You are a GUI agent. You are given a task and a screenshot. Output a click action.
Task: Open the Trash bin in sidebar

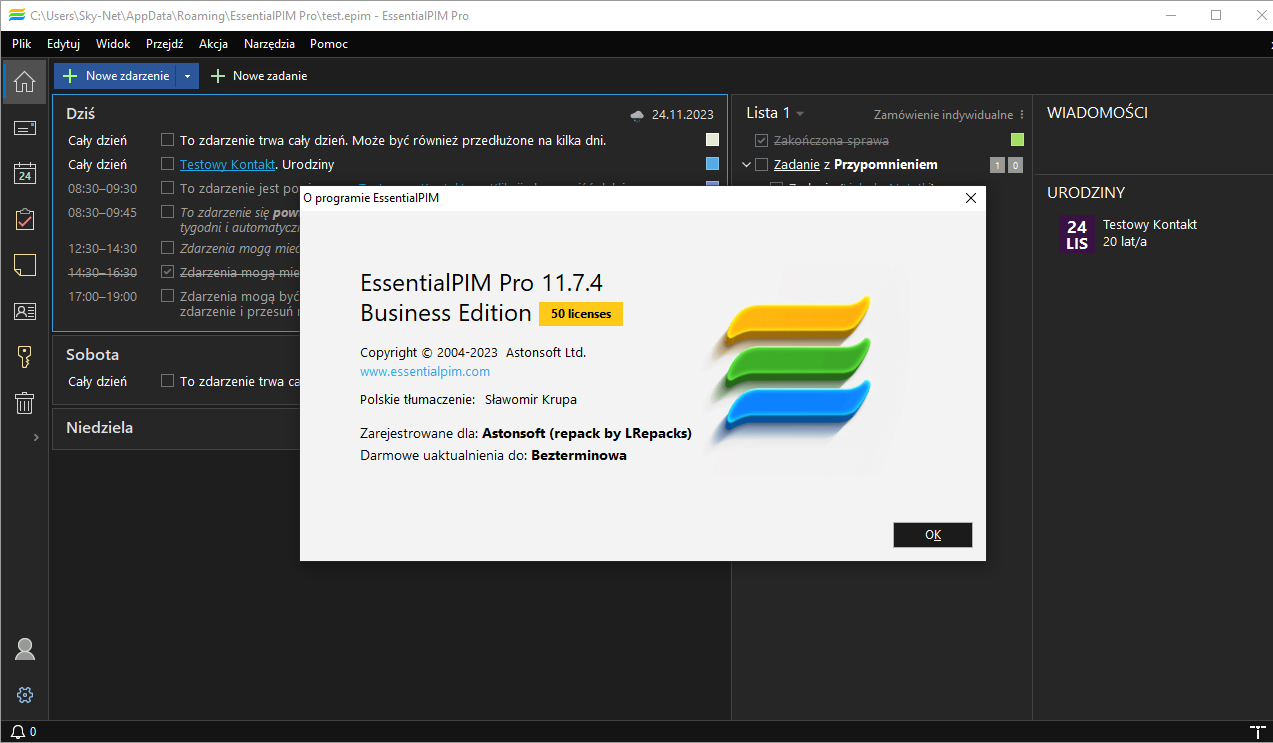25,403
